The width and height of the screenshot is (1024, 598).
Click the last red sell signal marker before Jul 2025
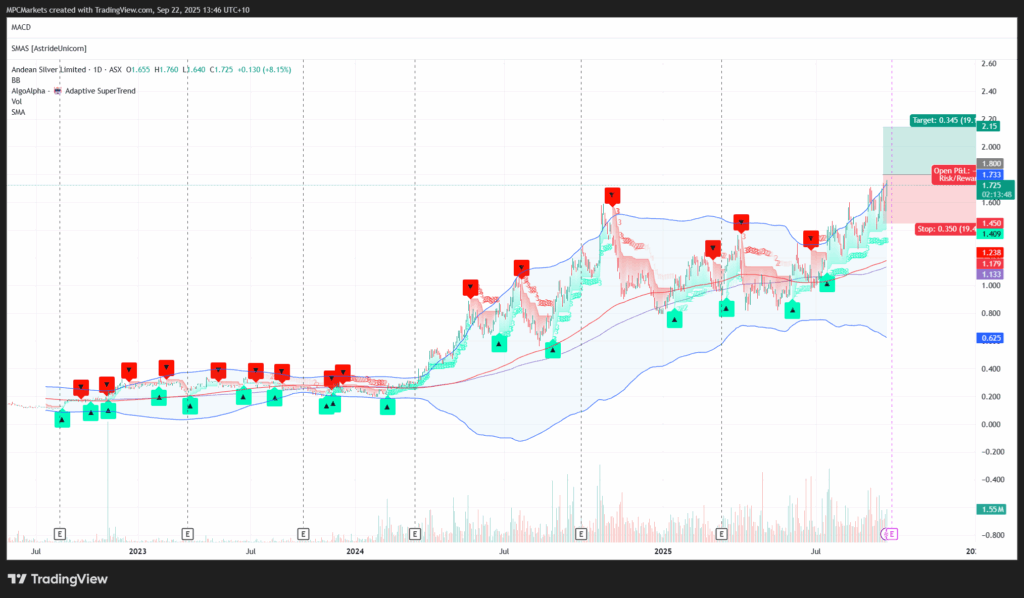click(x=810, y=239)
